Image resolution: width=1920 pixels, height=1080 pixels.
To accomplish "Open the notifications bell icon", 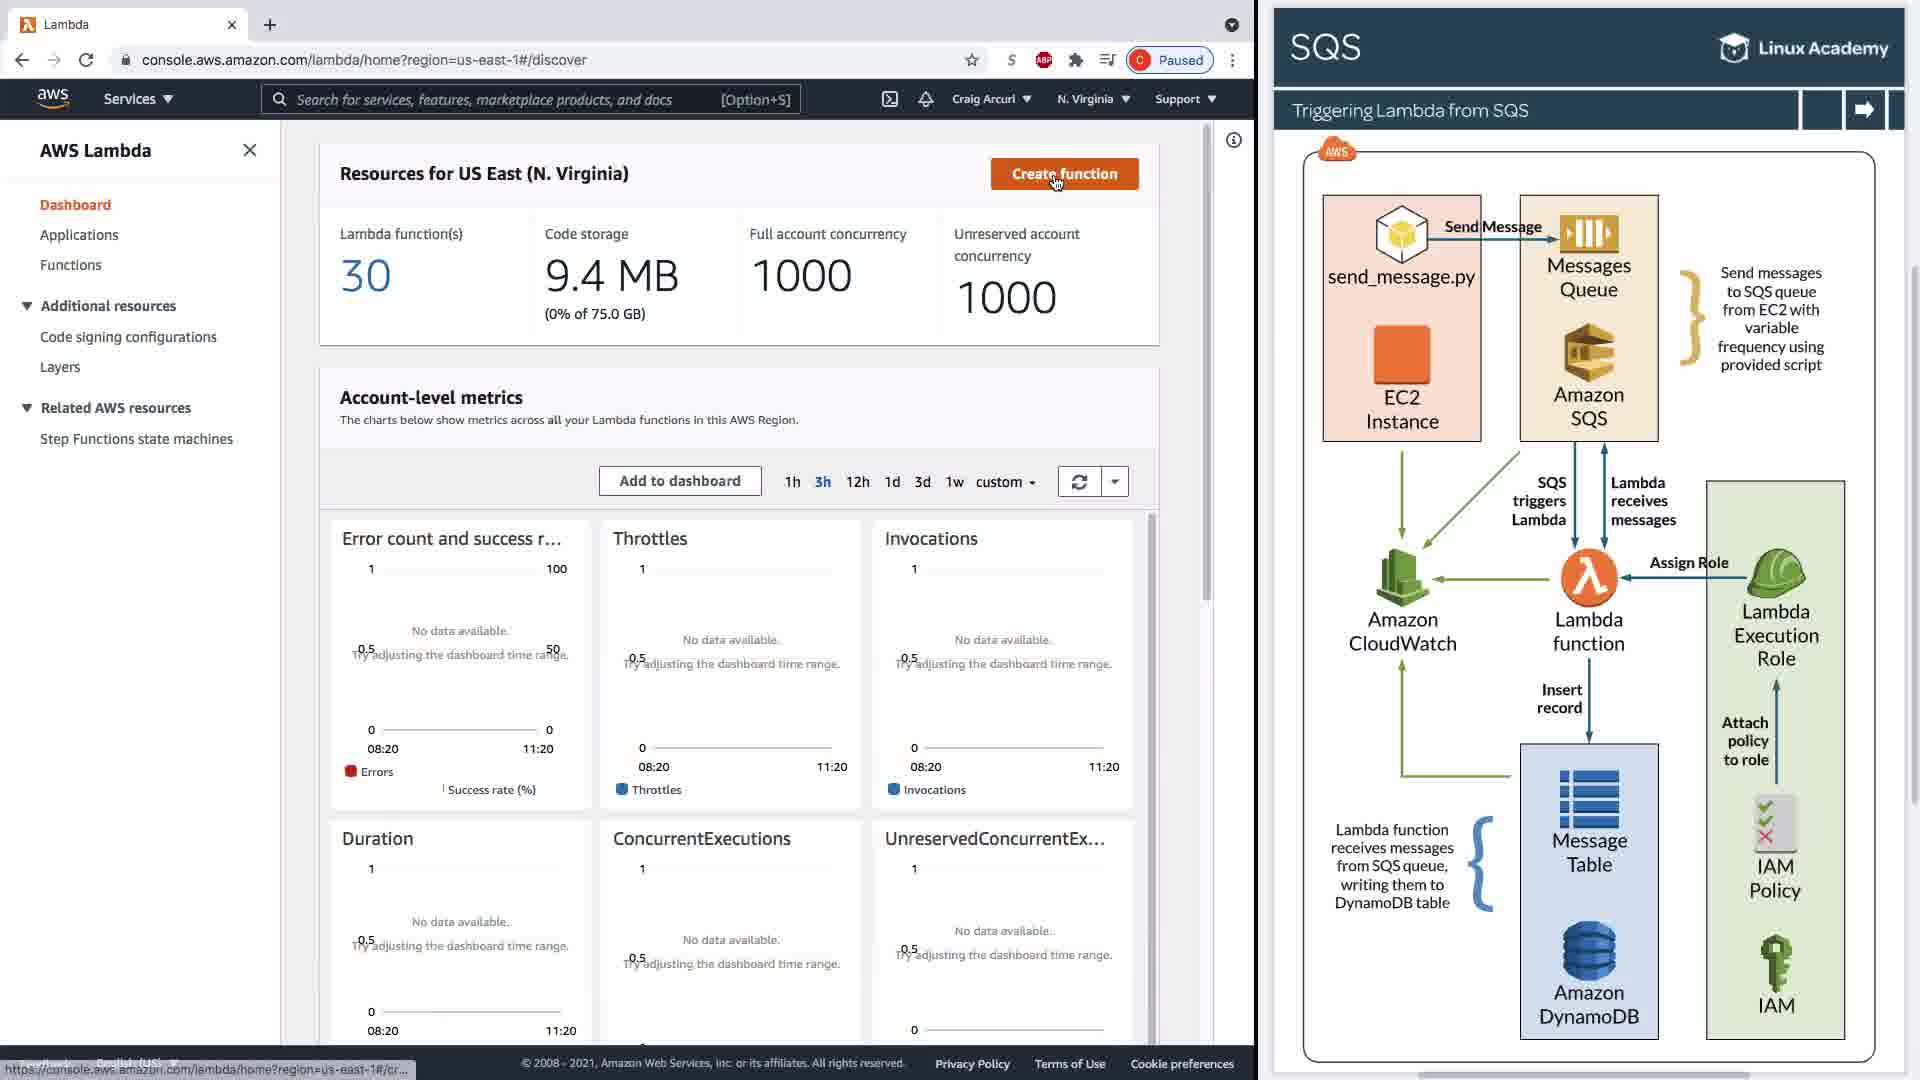I will [x=926, y=99].
